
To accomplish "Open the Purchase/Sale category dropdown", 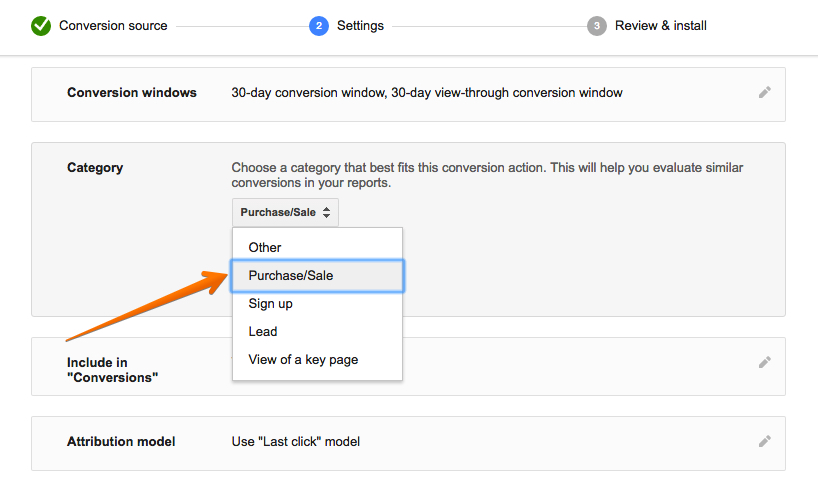I will click(285, 212).
